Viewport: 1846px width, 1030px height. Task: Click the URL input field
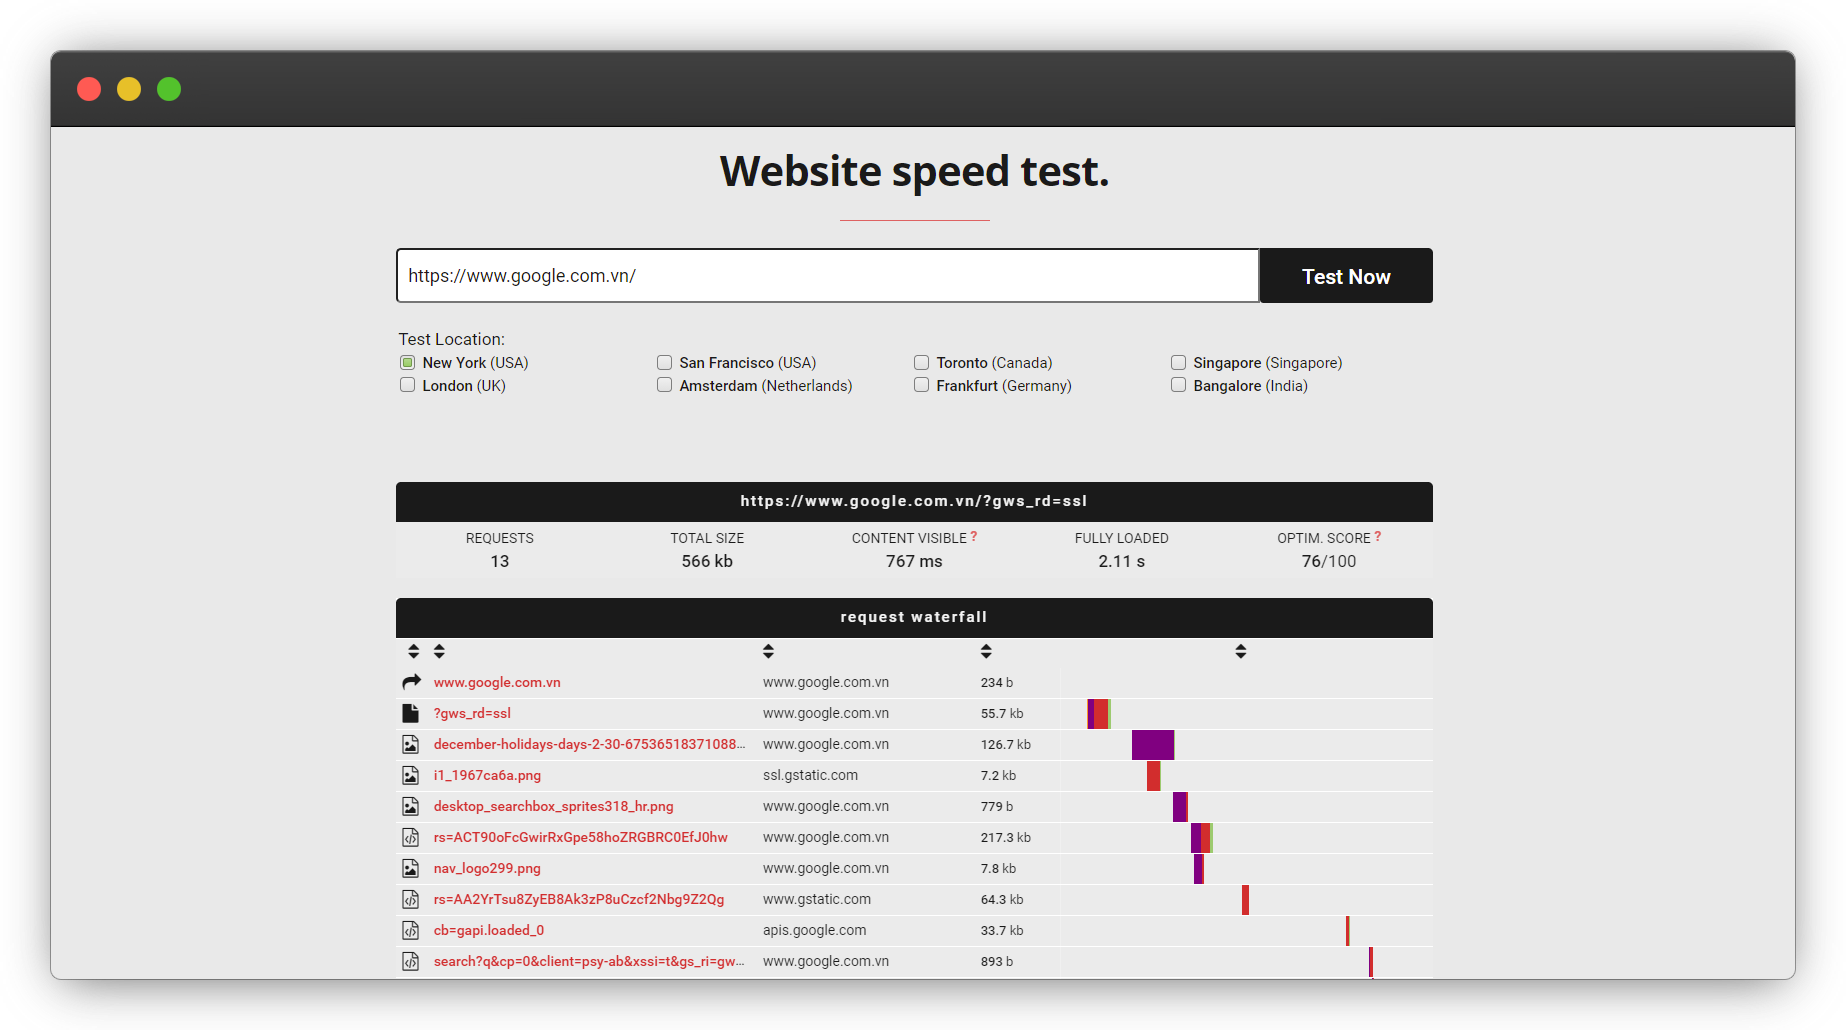point(827,276)
